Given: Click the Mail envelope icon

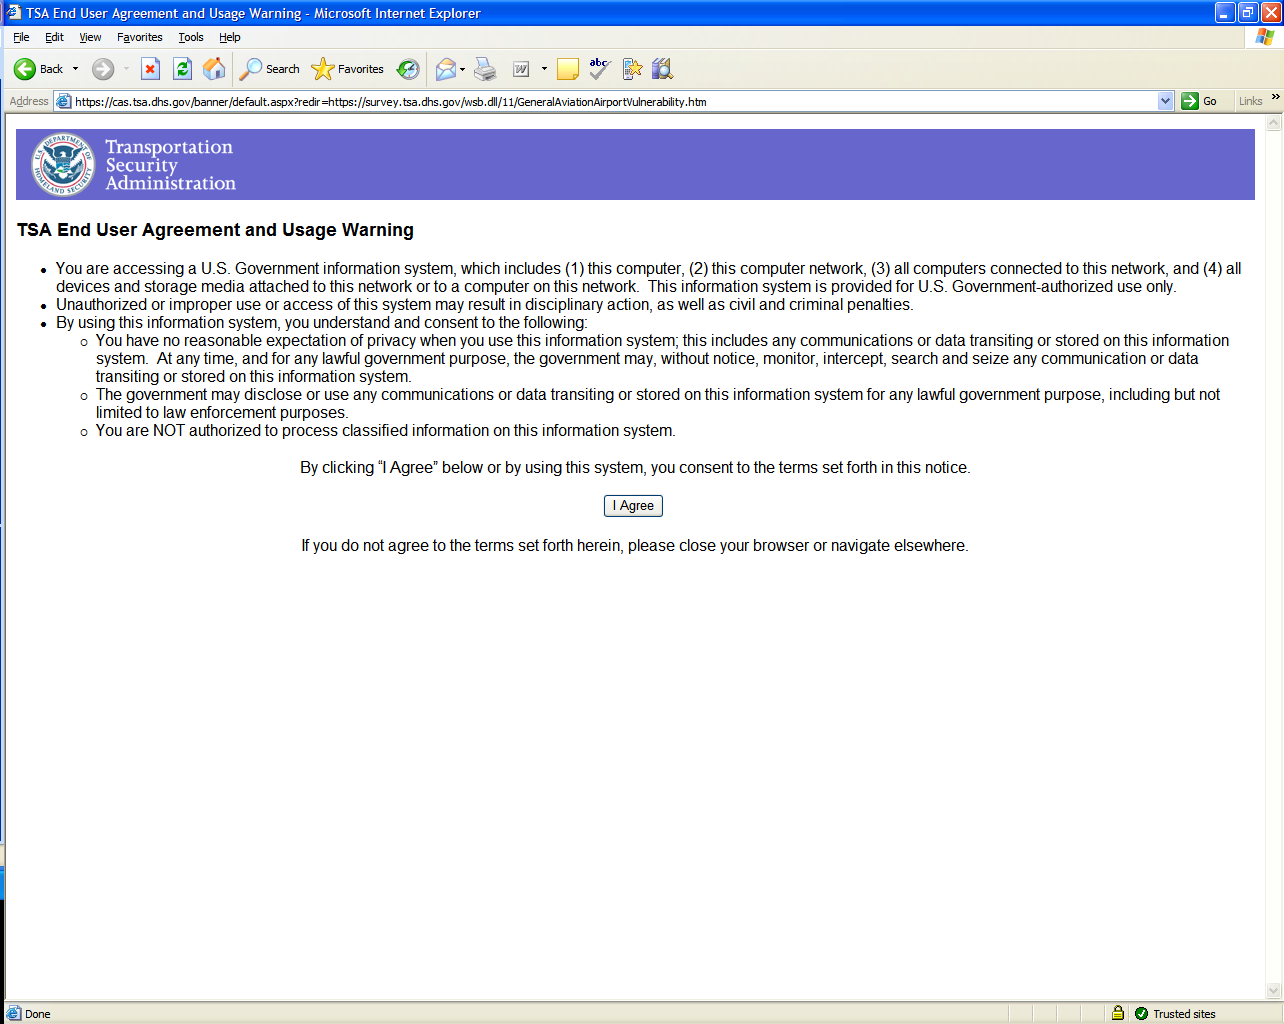Looking at the screenshot, I should pyautogui.click(x=446, y=69).
